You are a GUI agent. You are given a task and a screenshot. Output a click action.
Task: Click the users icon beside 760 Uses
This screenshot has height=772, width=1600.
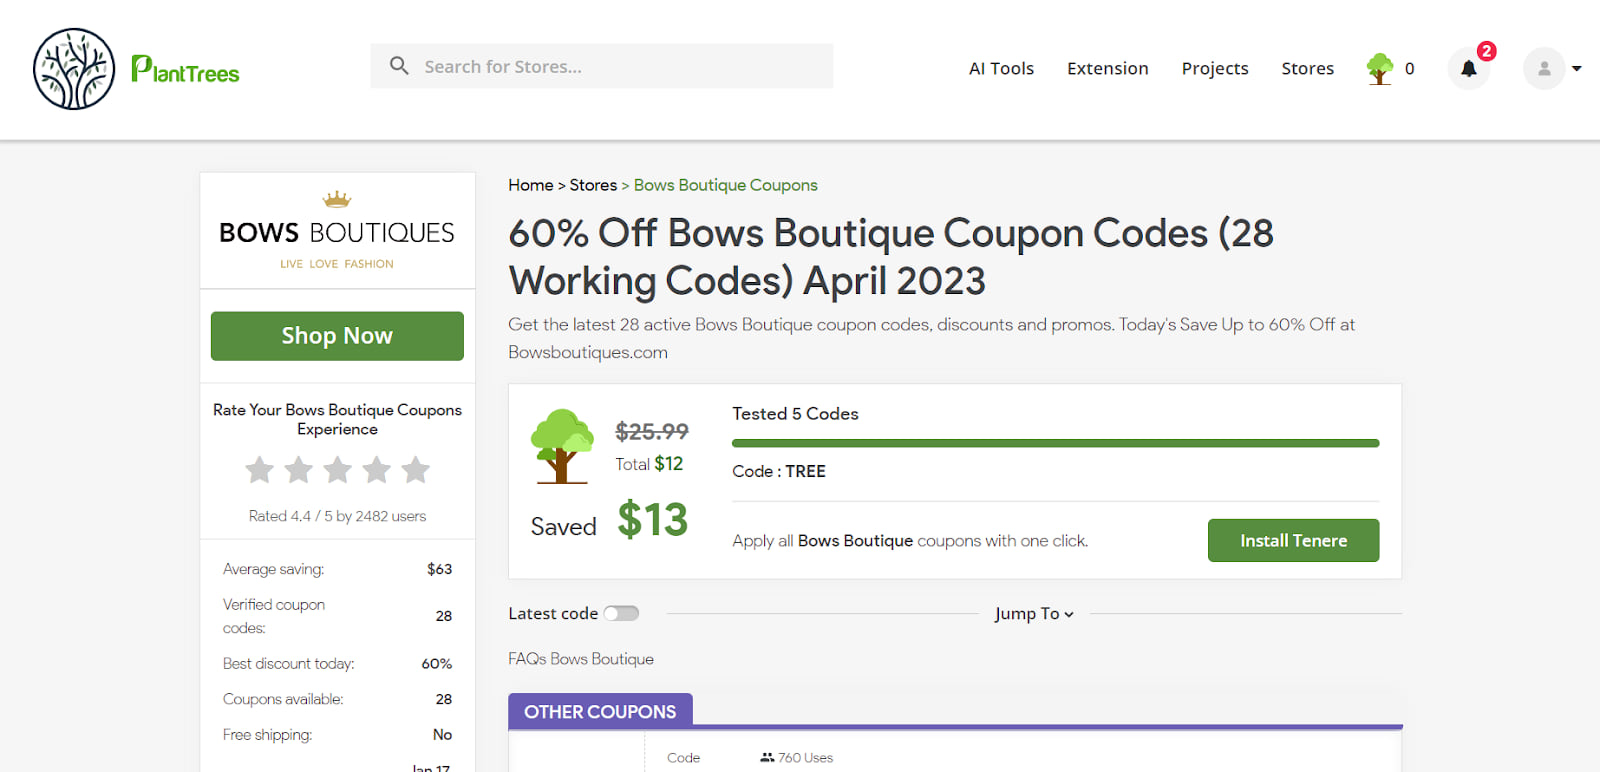767,758
